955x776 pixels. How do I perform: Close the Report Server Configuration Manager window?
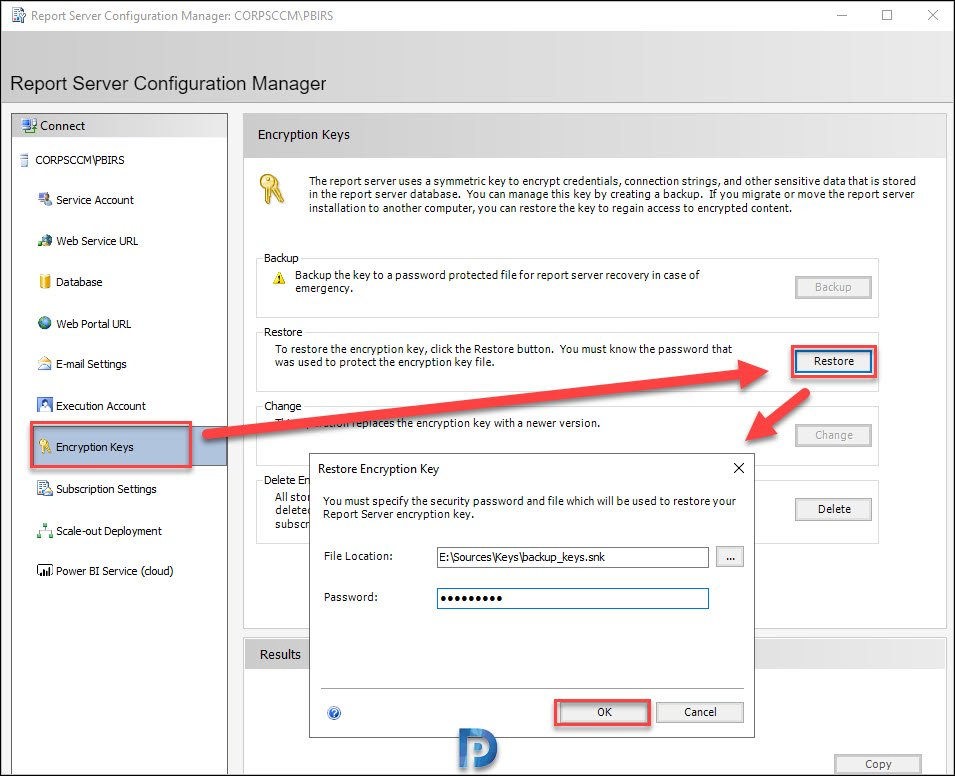(932, 15)
